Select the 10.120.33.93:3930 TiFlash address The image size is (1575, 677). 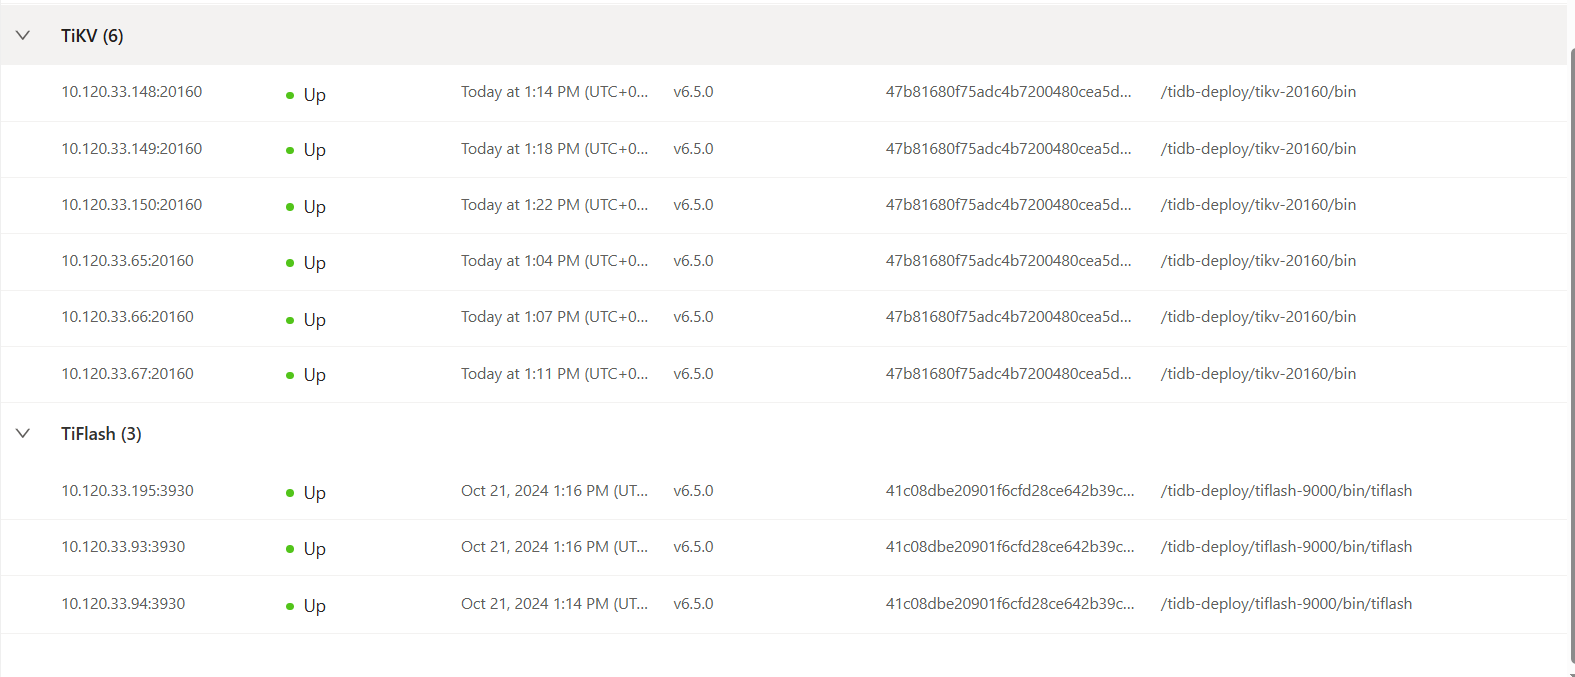[x=123, y=547]
